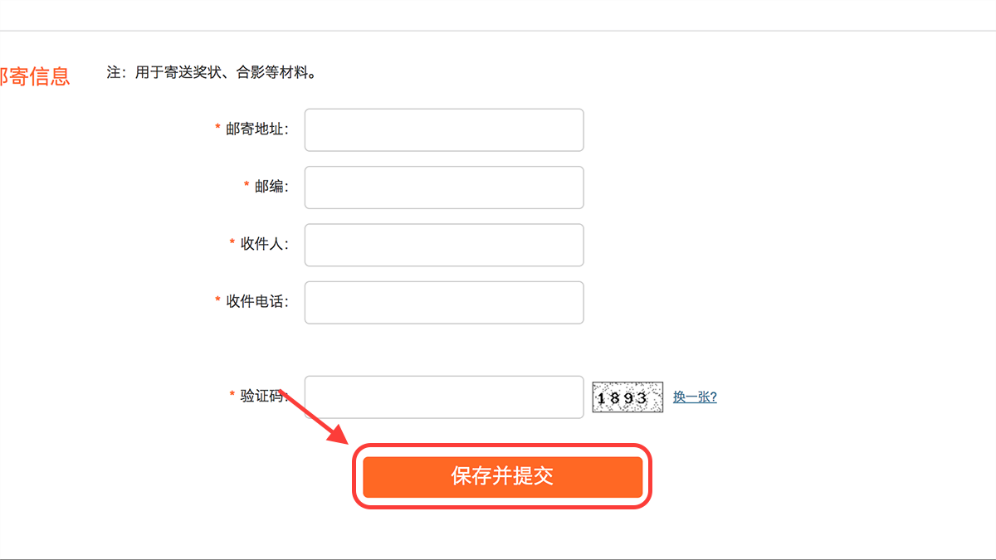Image resolution: width=996 pixels, height=560 pixels.
Task: Click the 邮寄地址 input field
Action: pyautogui.click(x=444, y=130)
